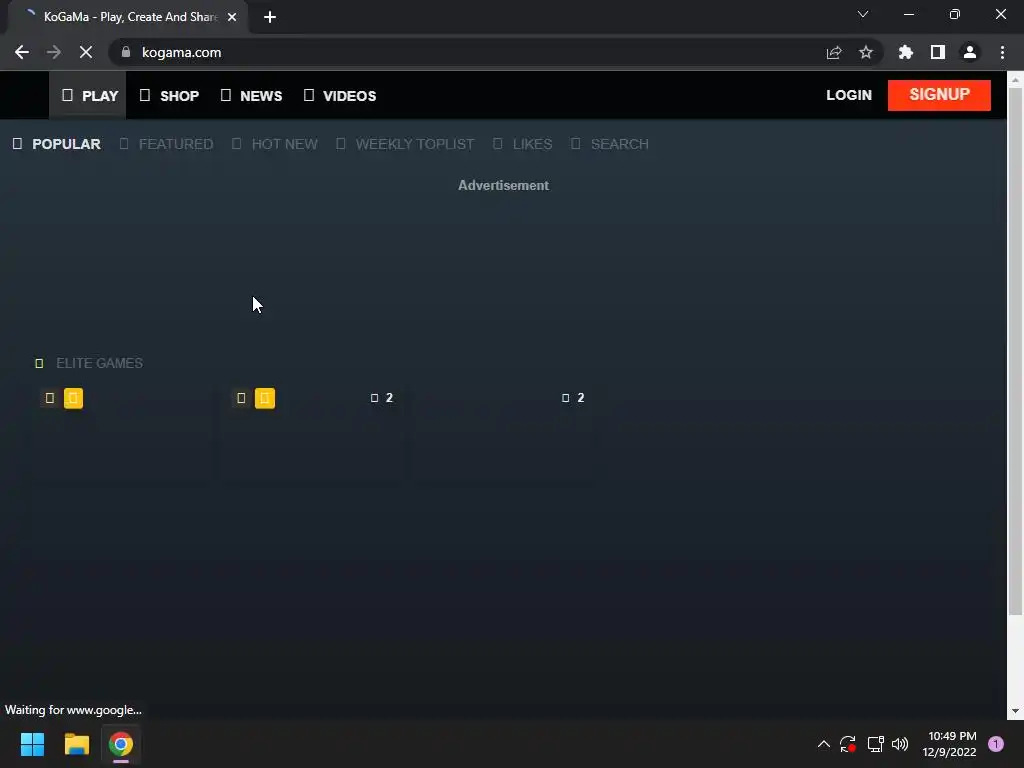
Task: Go to the NEWS page
Action: pyautogui.click(x=251, y=95)
